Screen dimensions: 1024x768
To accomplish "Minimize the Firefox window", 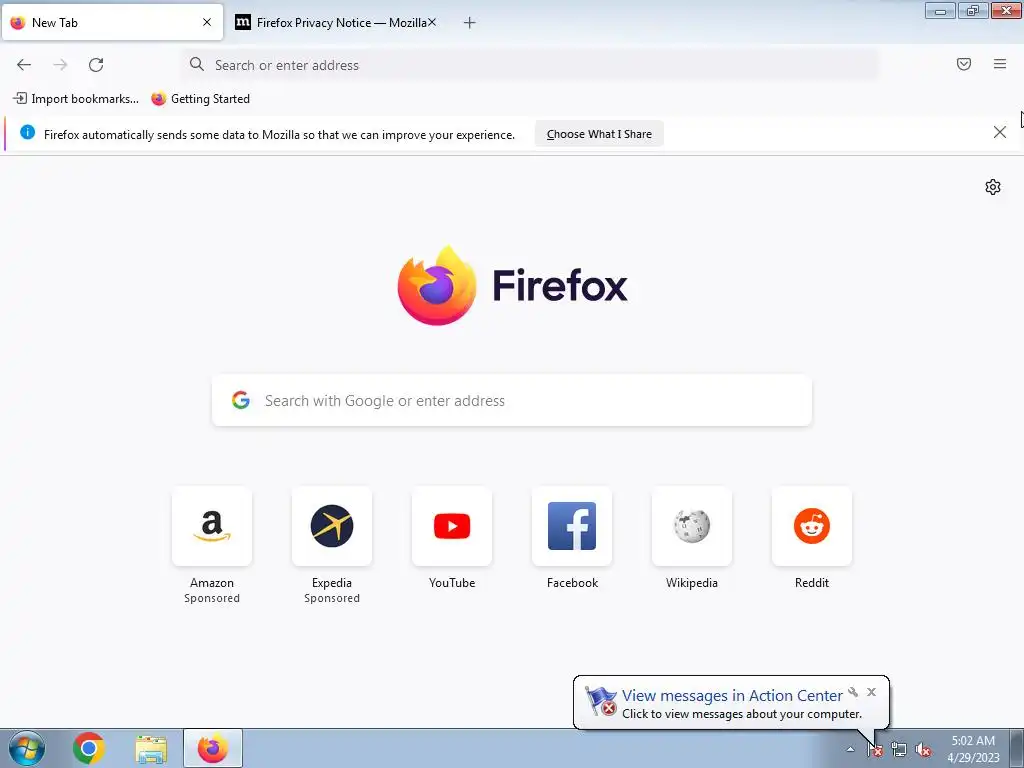I will pos(940,10).
